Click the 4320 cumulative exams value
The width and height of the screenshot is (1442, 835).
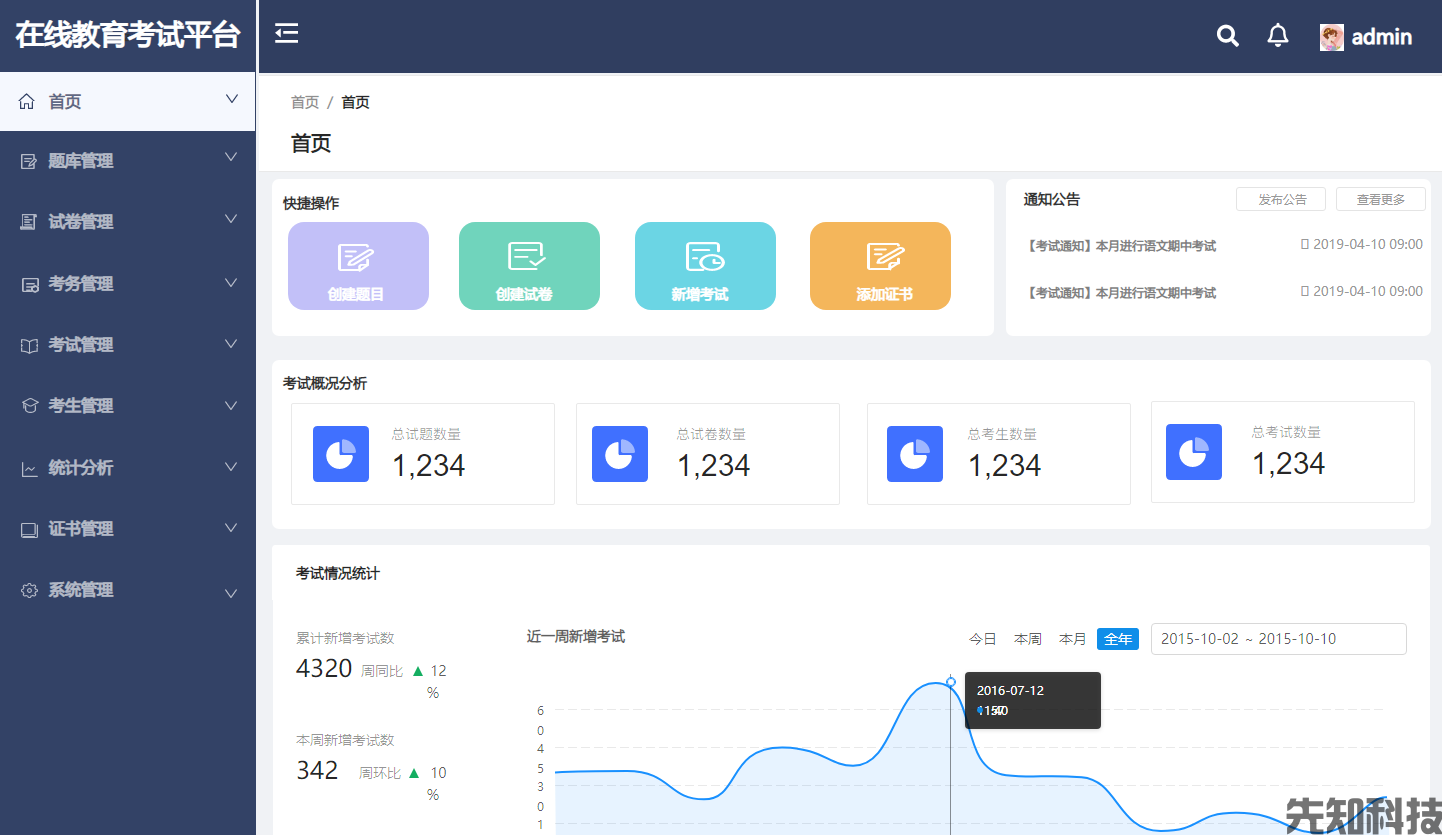point(324,668)
